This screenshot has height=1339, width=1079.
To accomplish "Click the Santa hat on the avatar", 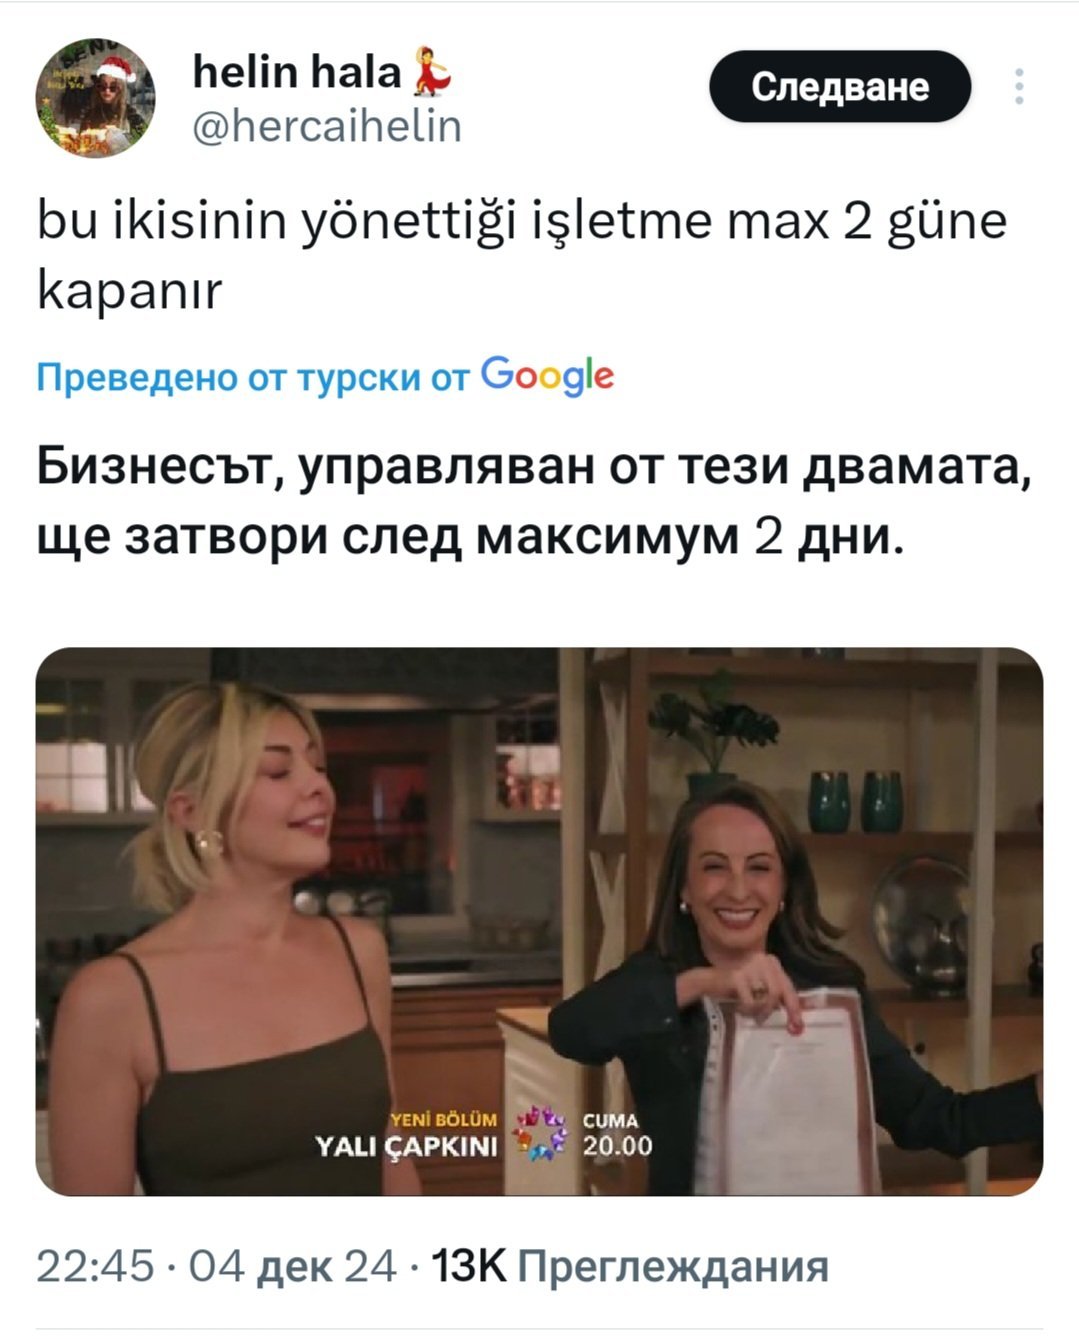I will click(x=115, y=70).
